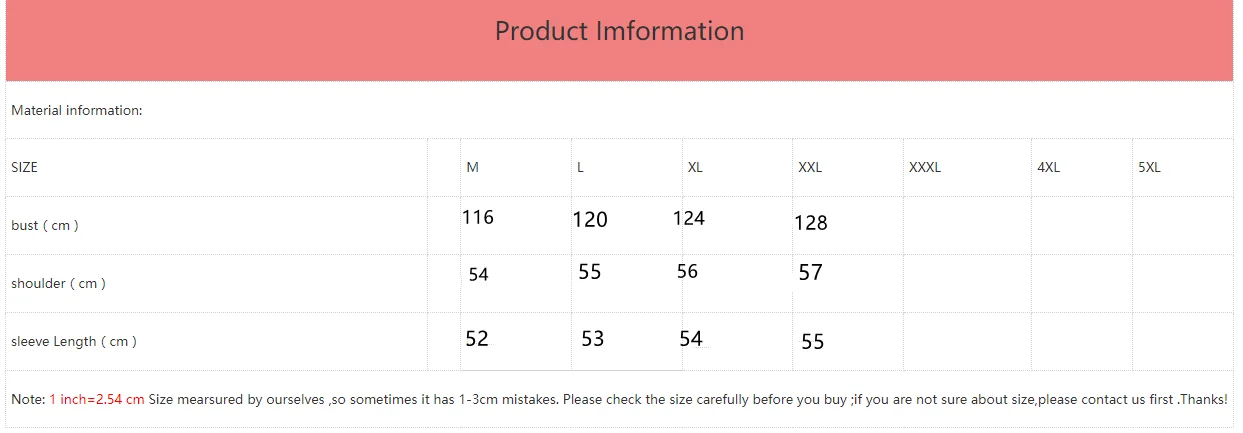
Task: Click the shoulder value 56 for XL
Action: tap(688, 271)
